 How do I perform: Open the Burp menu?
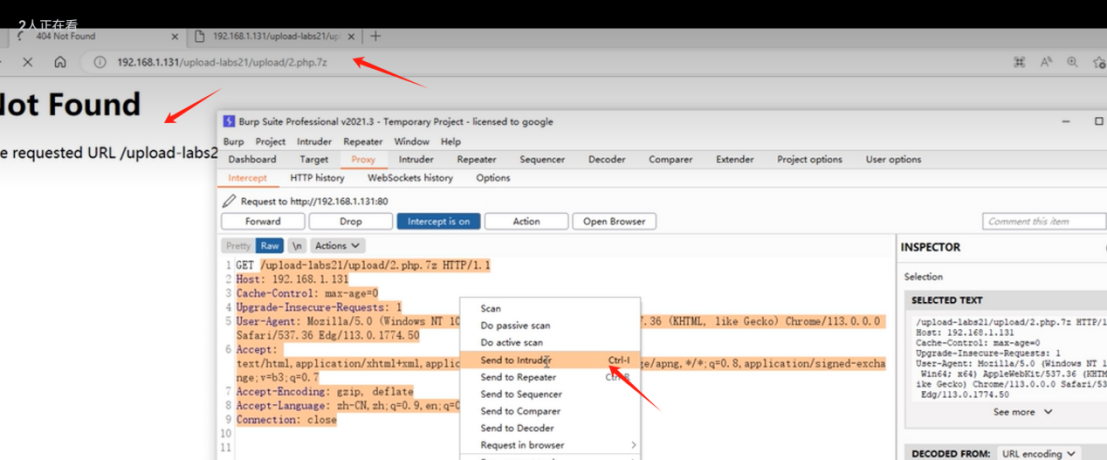point(234,141)
